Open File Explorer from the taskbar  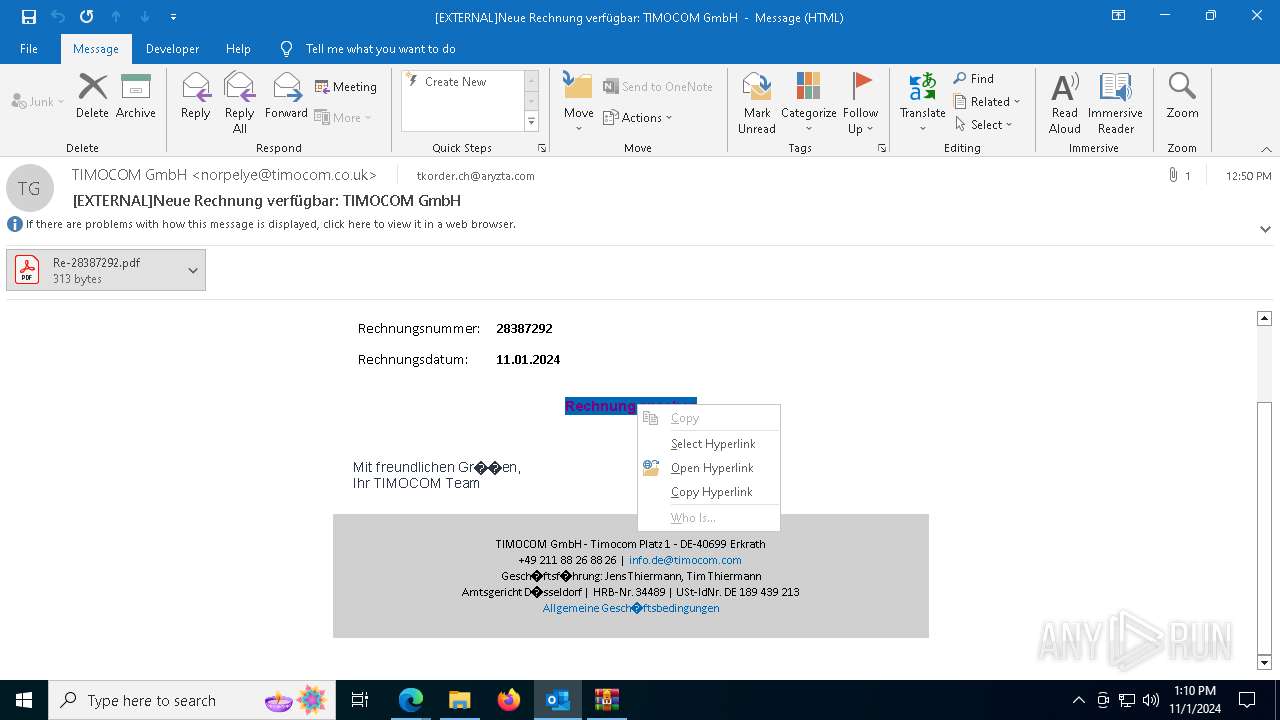click(x=460, y=700)
